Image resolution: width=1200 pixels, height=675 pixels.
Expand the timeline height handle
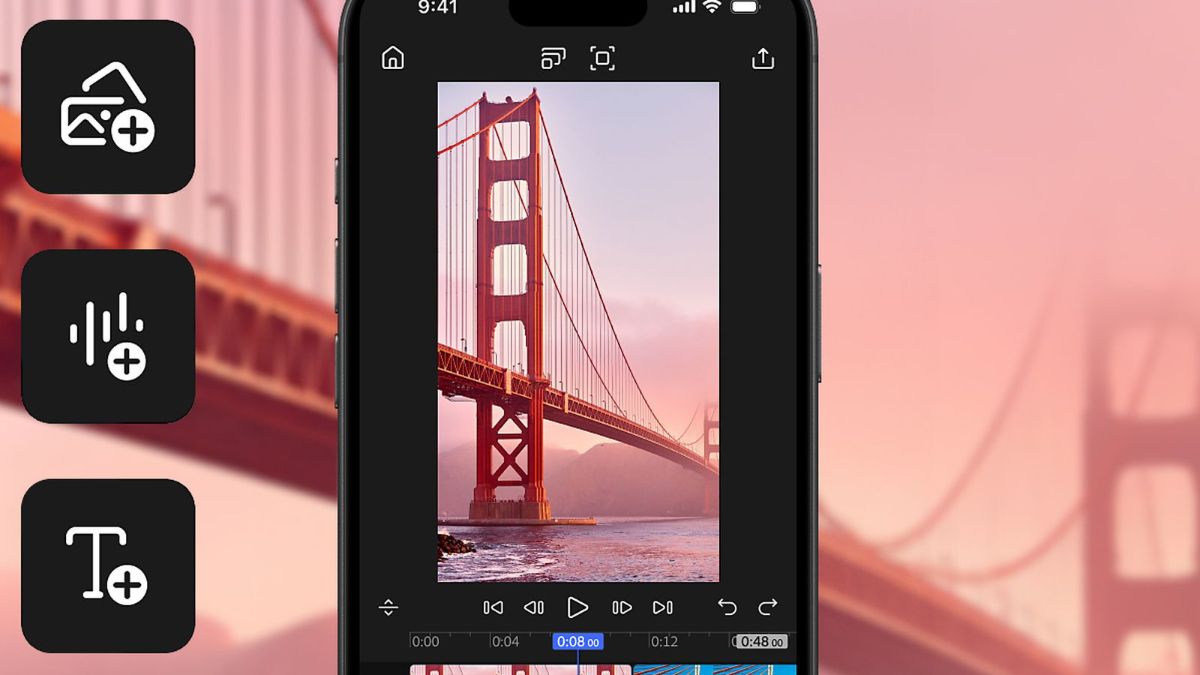tap(389, 607)
